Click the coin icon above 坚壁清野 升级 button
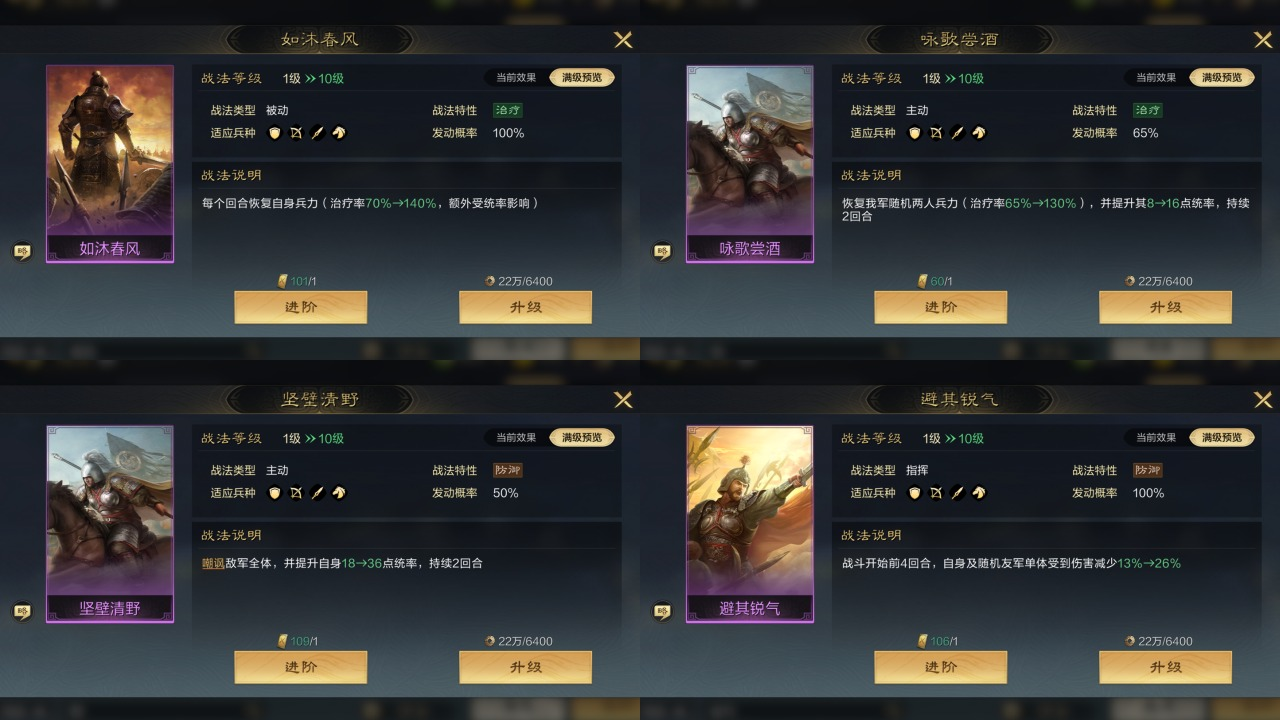Viewport: 1280px width, 720px height. click(490, 641)
